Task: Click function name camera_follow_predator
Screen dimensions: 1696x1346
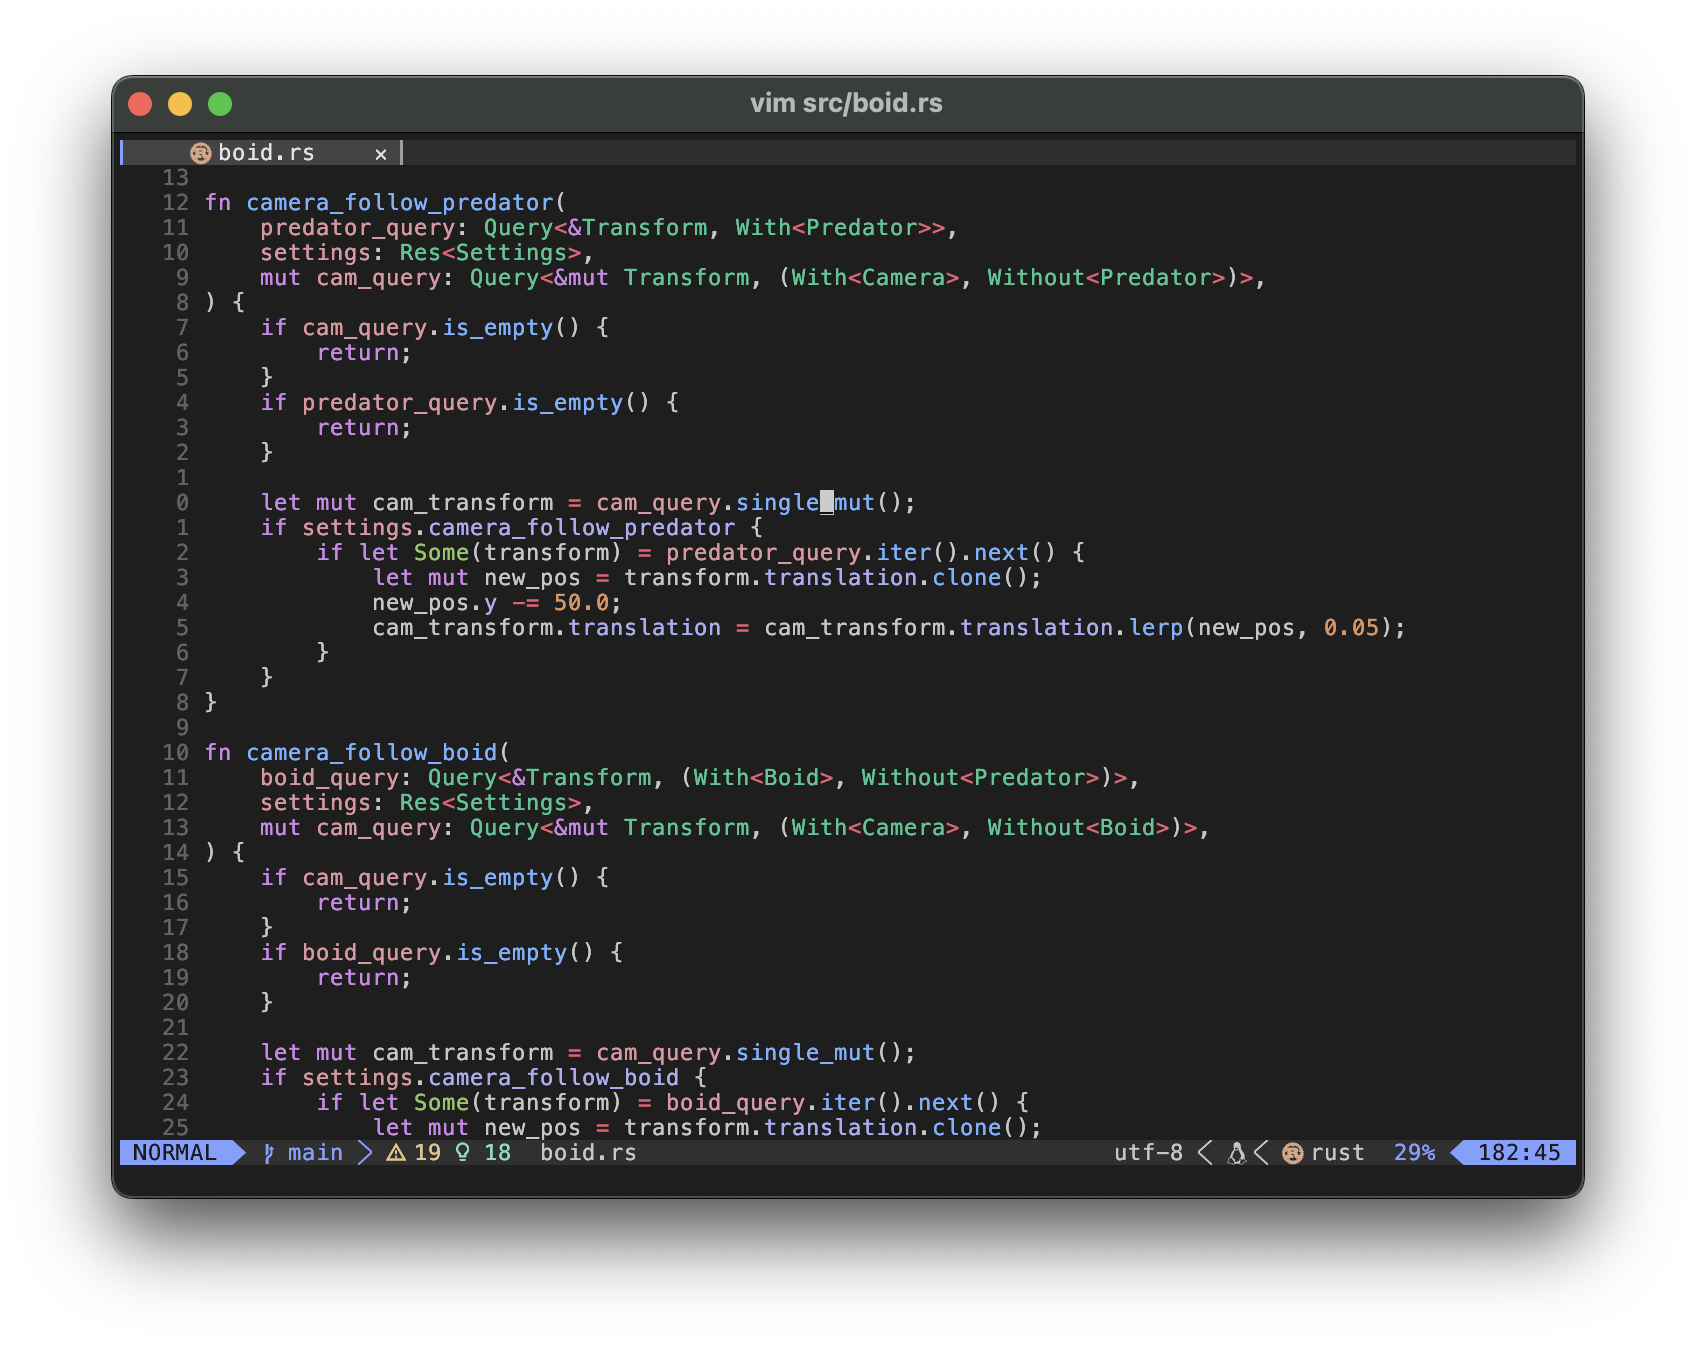Action: [400, 203]
